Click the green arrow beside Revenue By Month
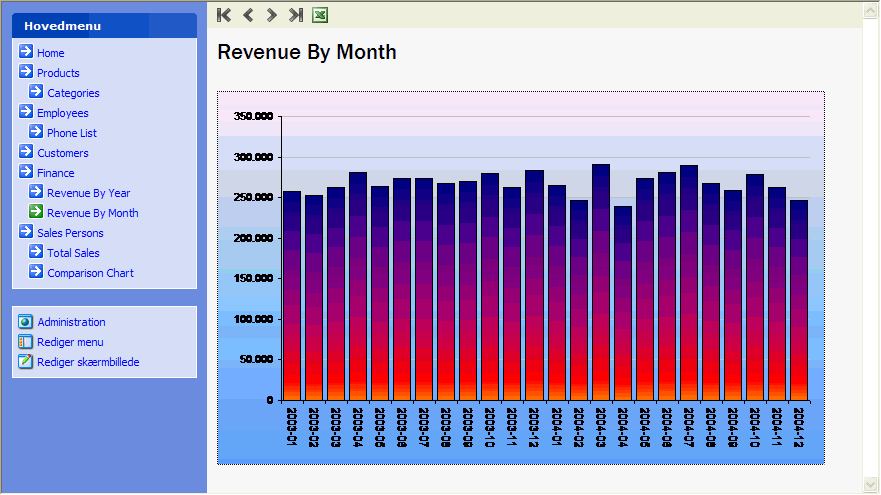This screenshot has height=495, width=881. 36,211
